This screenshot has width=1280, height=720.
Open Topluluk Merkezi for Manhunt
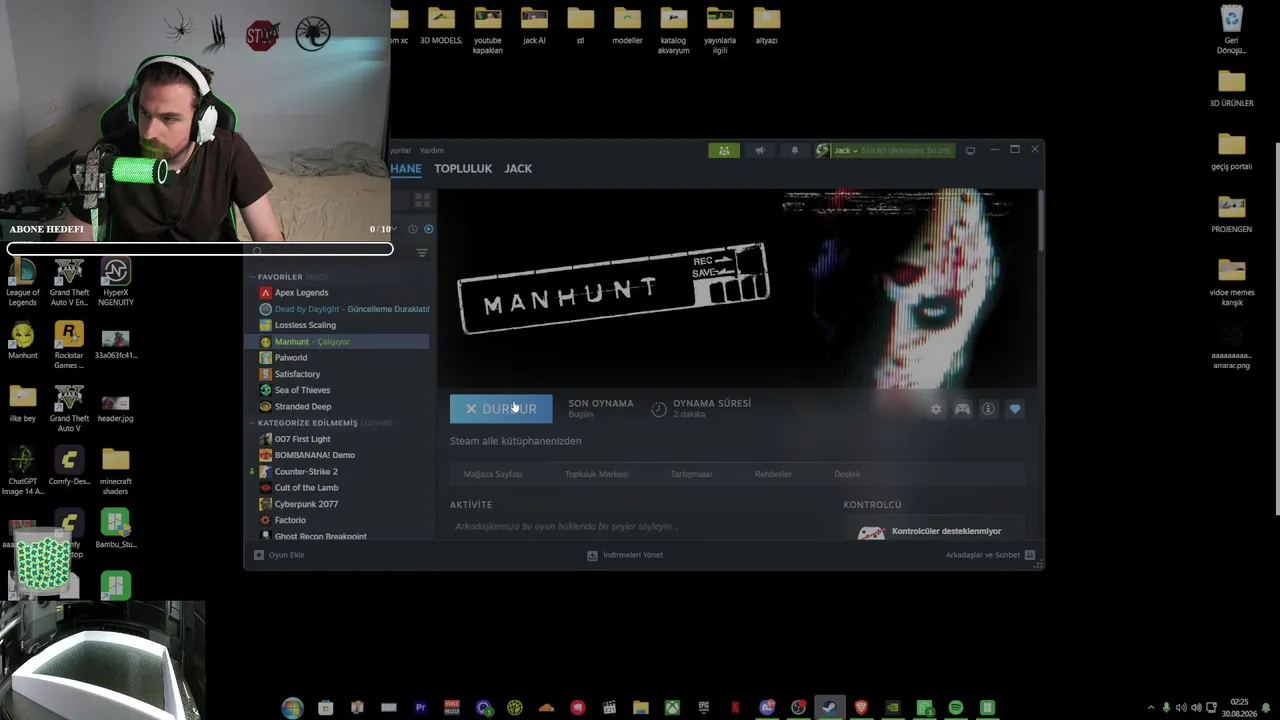(x=596, y=474)
